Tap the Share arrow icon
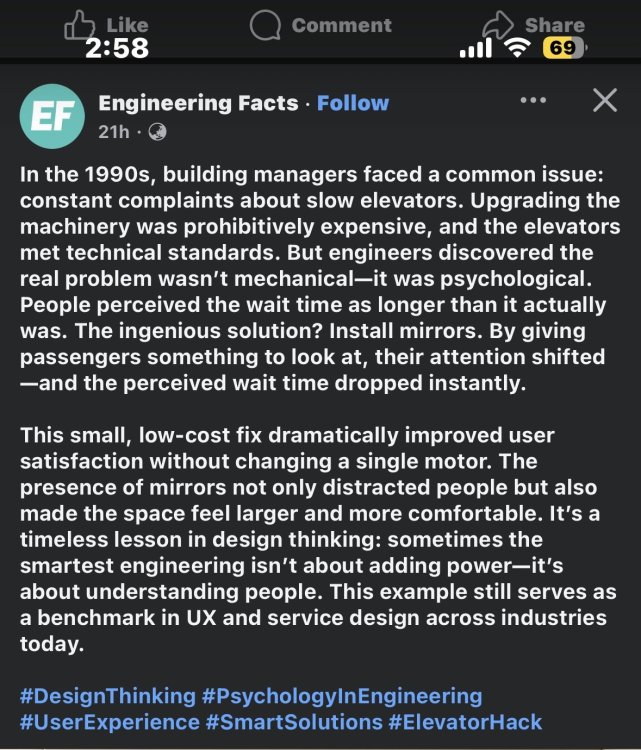 pos(496,25)
